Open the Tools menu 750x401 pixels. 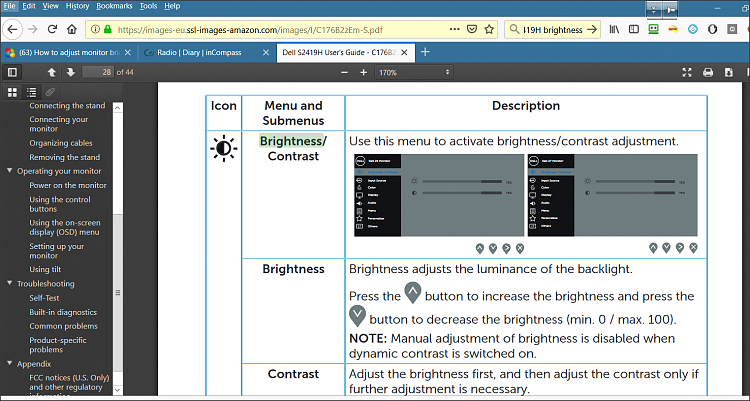tap(148, 6)
